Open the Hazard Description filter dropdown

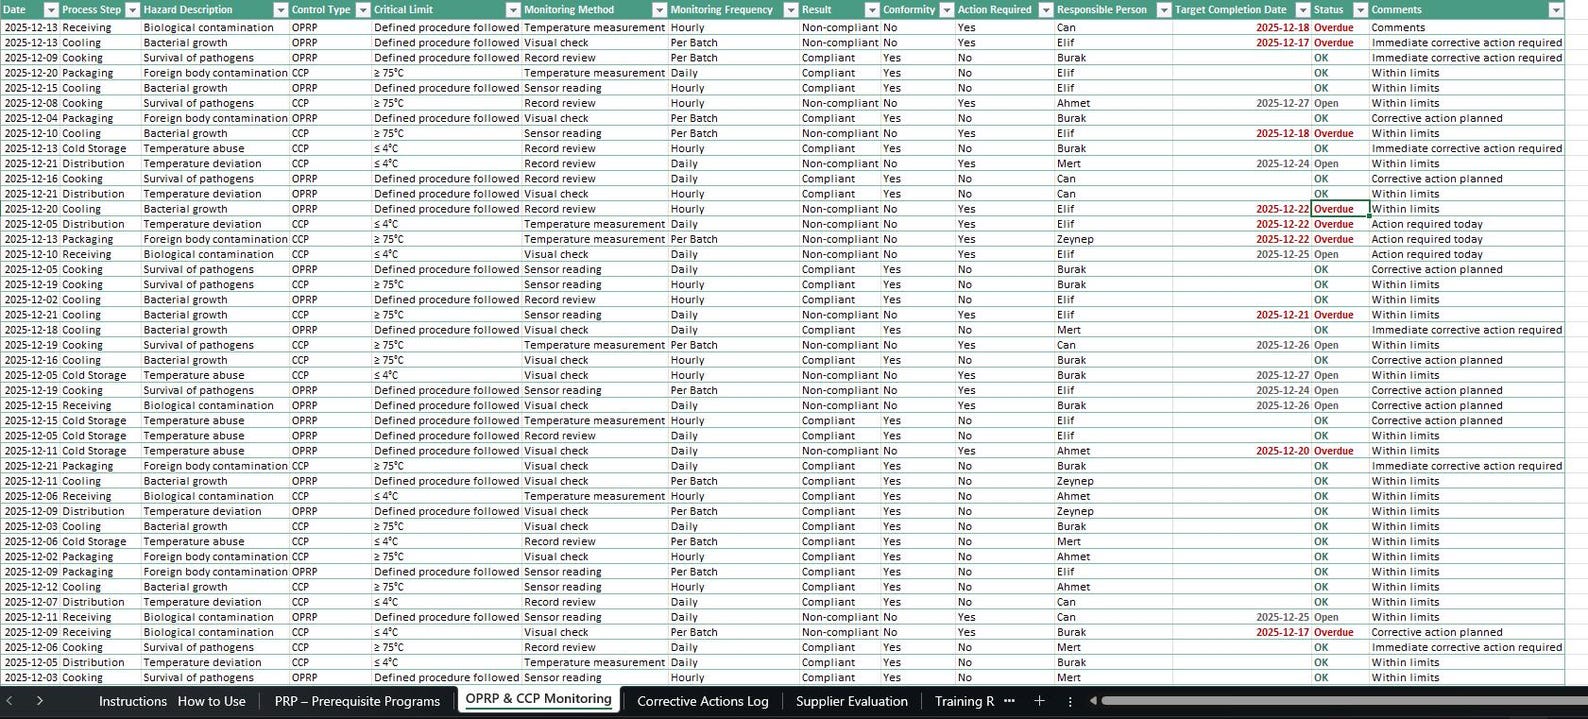click(280, 10)
